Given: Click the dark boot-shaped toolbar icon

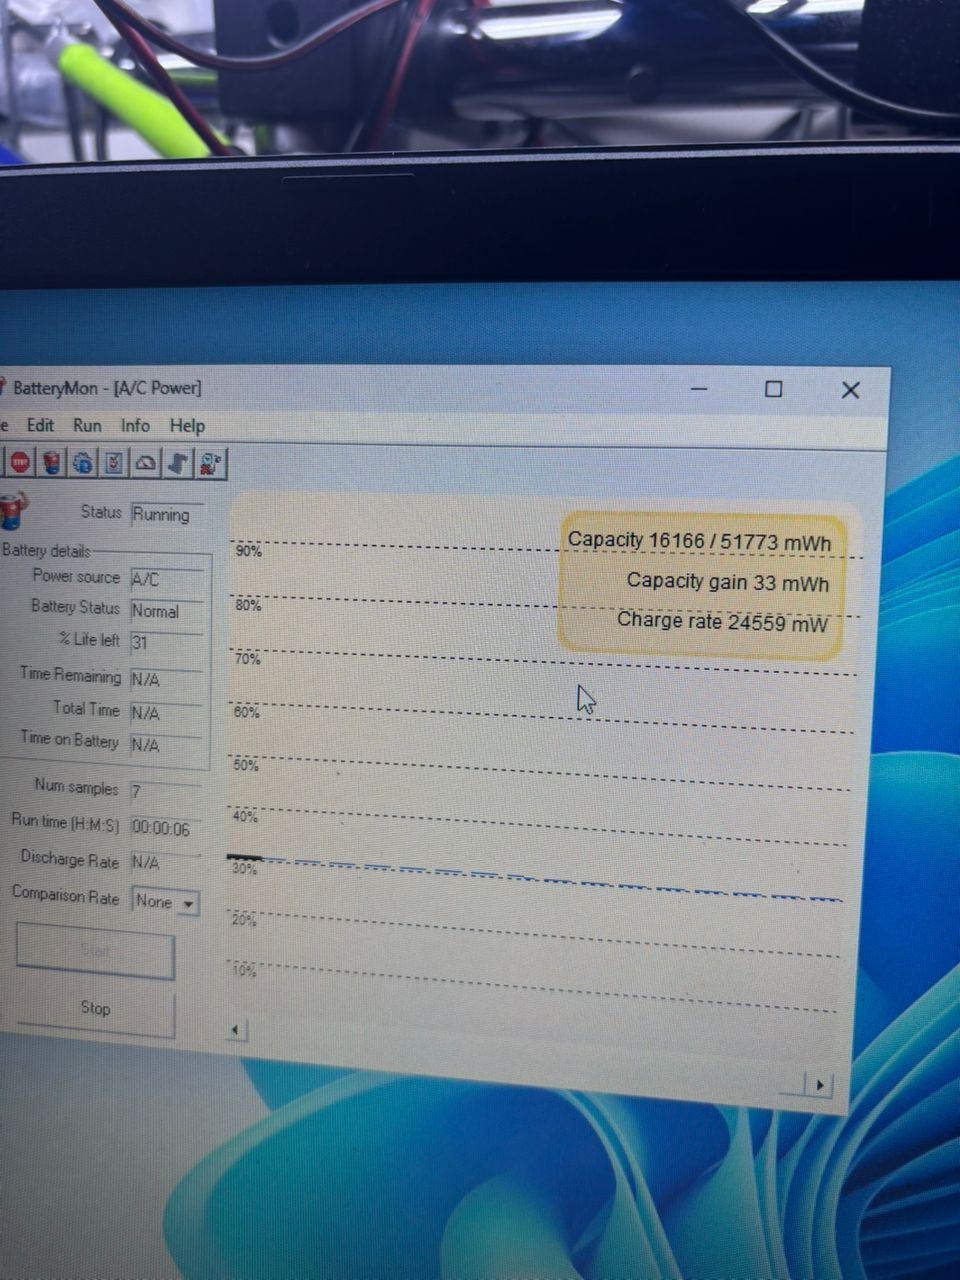Looking at the screenshot, I should [178, 463].
